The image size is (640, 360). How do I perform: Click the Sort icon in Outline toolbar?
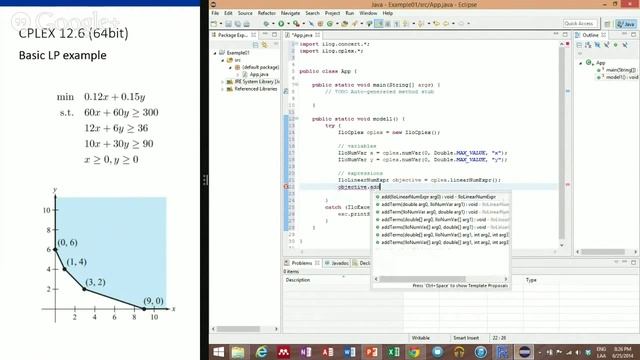(588, 45)
